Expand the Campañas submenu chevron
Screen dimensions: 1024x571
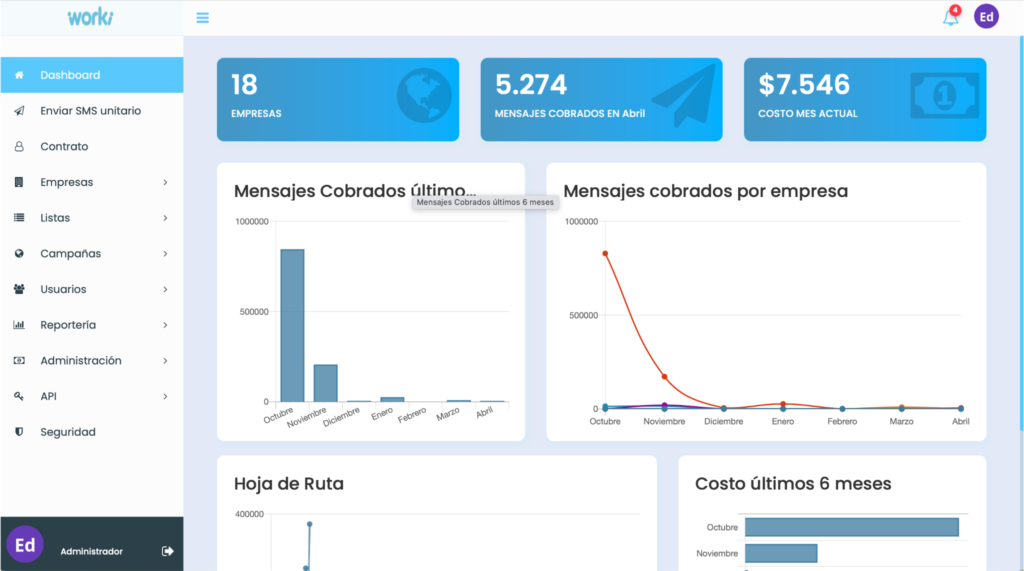coord(165,253)
